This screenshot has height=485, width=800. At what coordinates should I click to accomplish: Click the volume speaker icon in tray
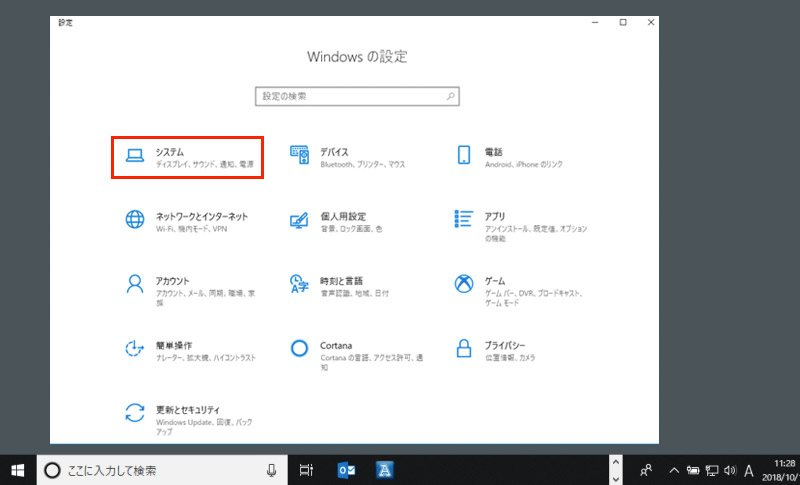(x=730, y=470)
